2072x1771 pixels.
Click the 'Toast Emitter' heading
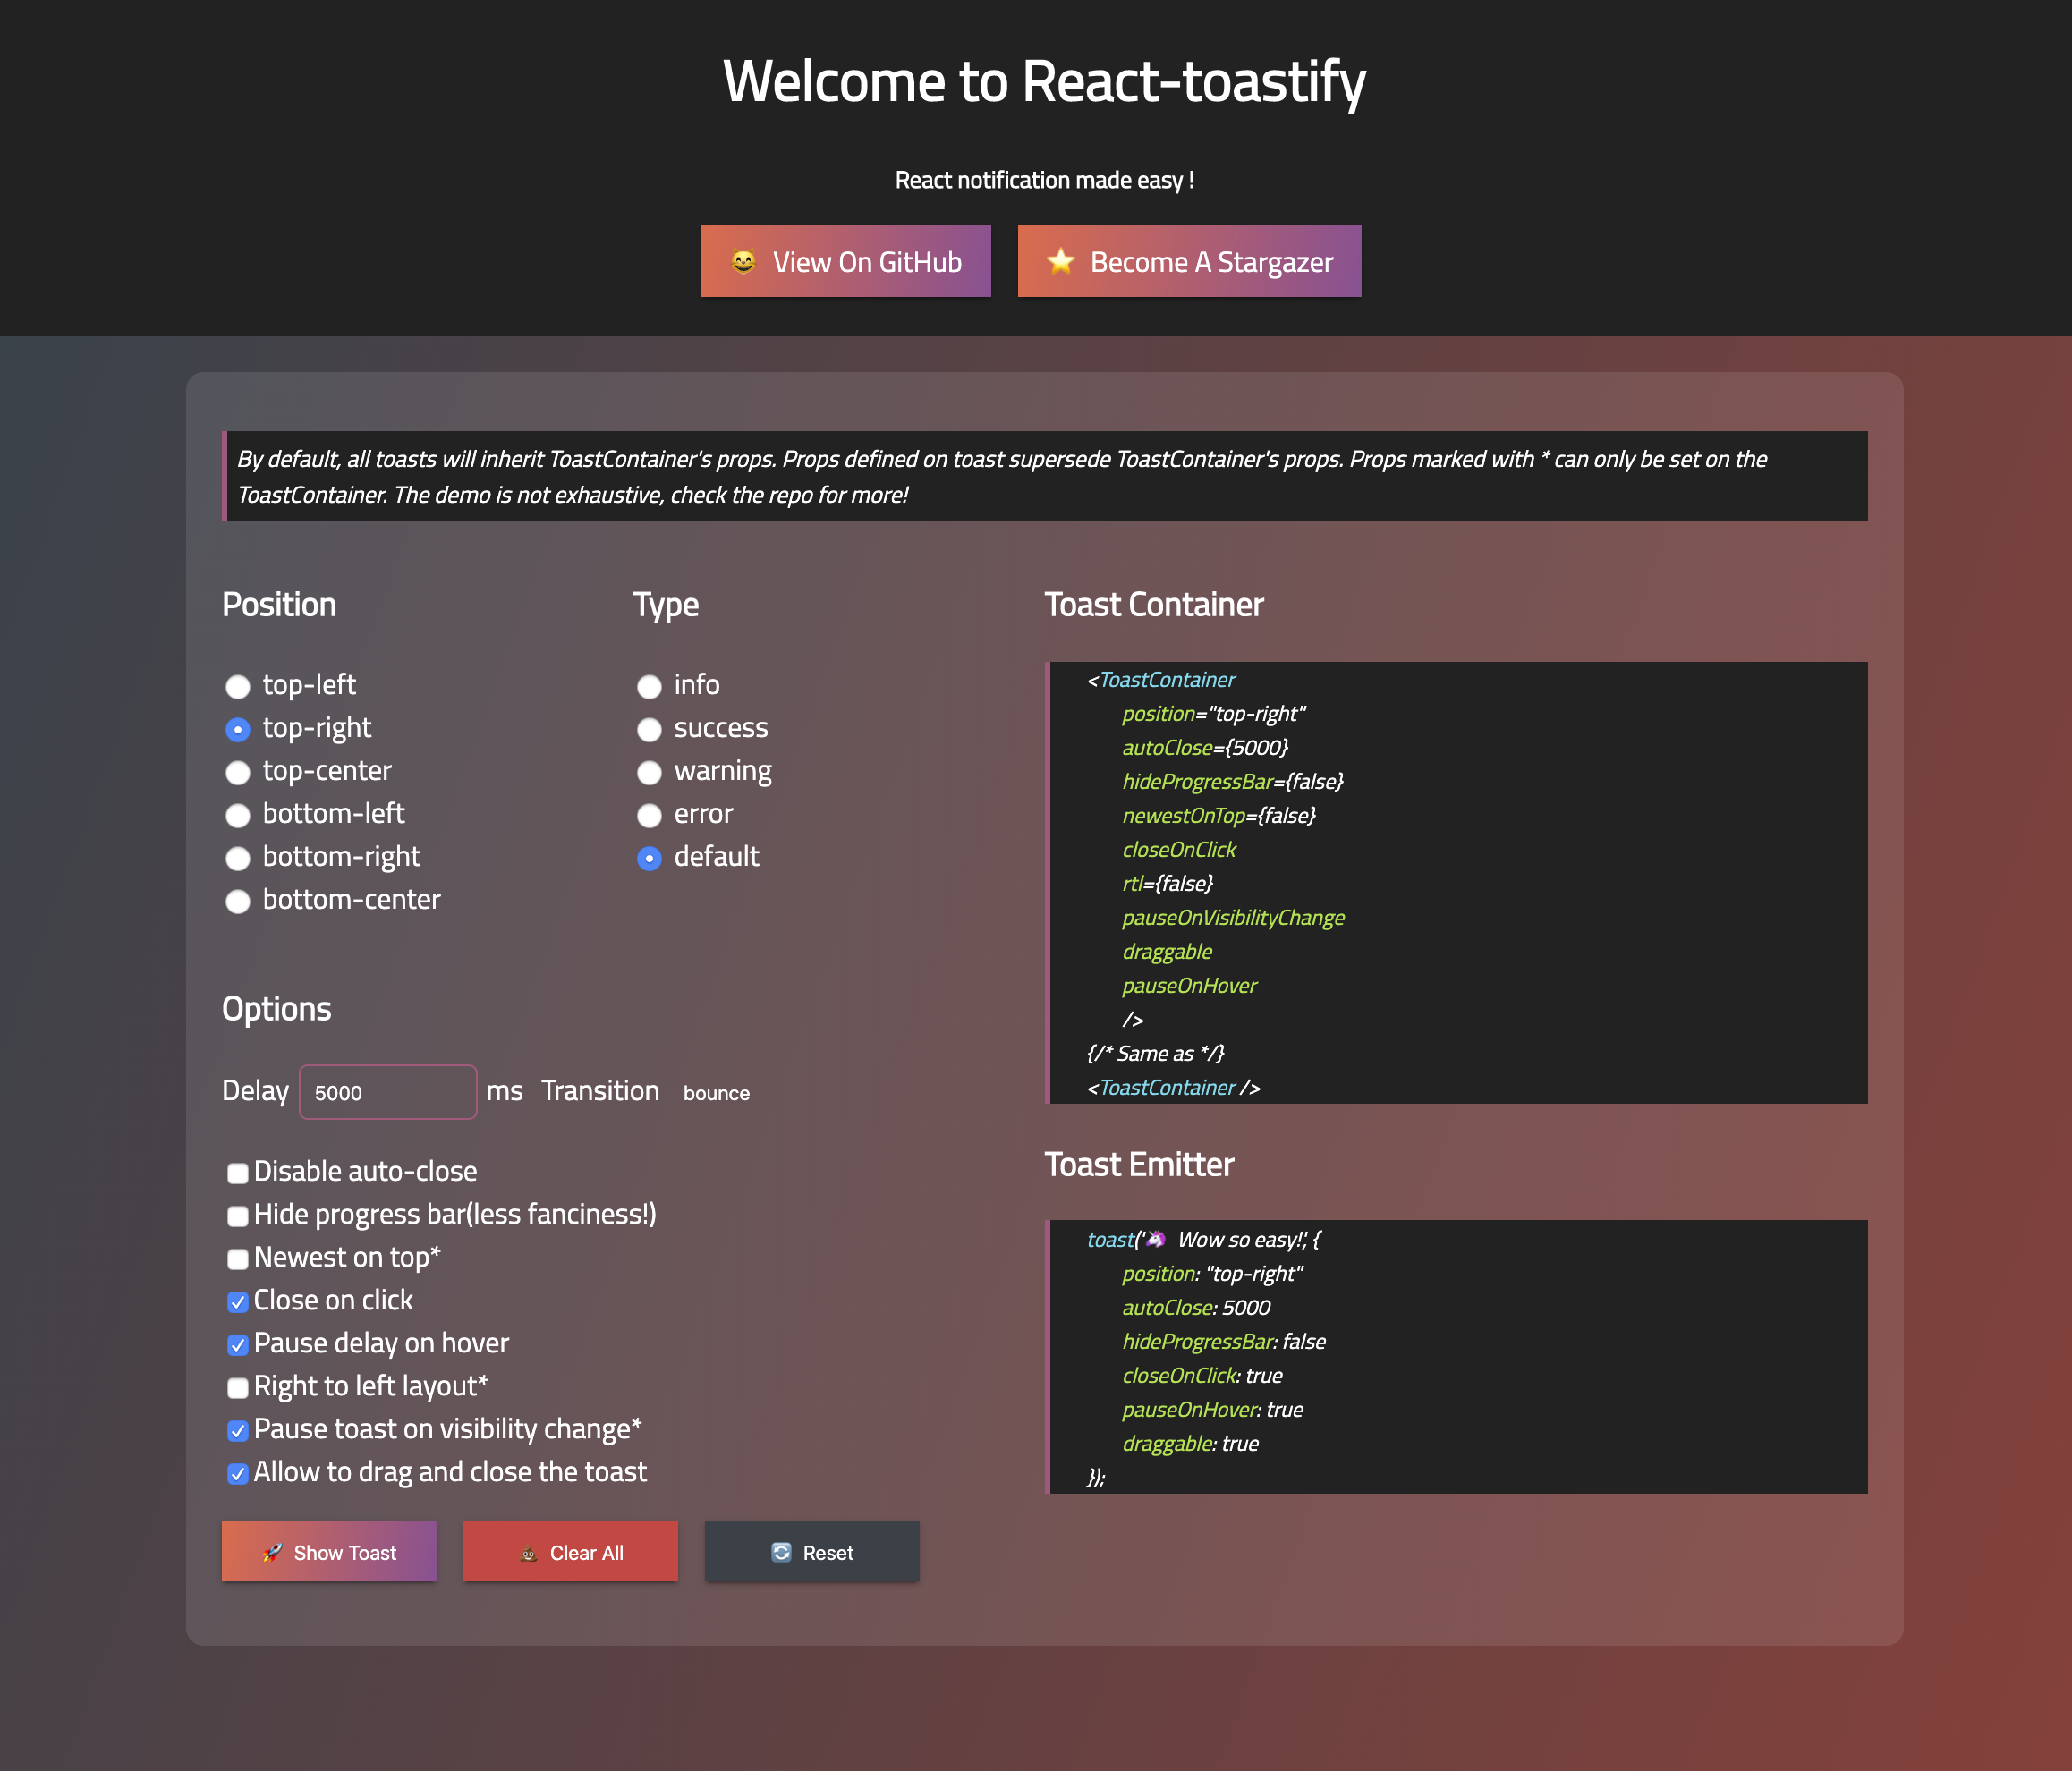[x=1139, y=1165]
